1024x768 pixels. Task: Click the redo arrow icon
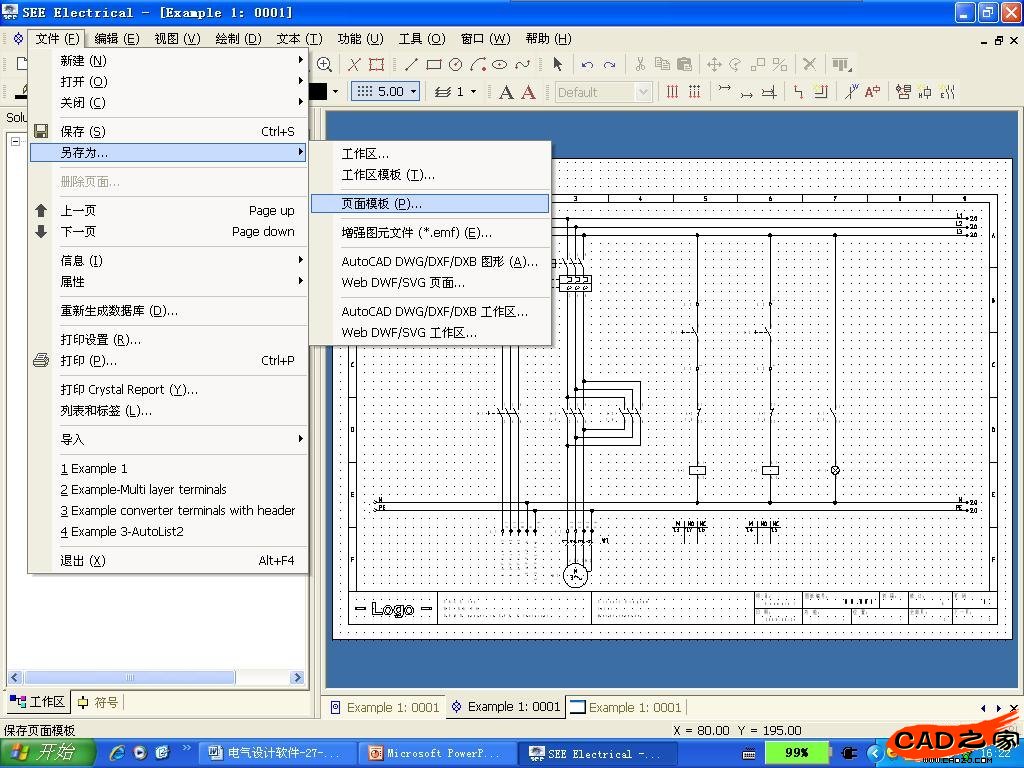point(609,65)
